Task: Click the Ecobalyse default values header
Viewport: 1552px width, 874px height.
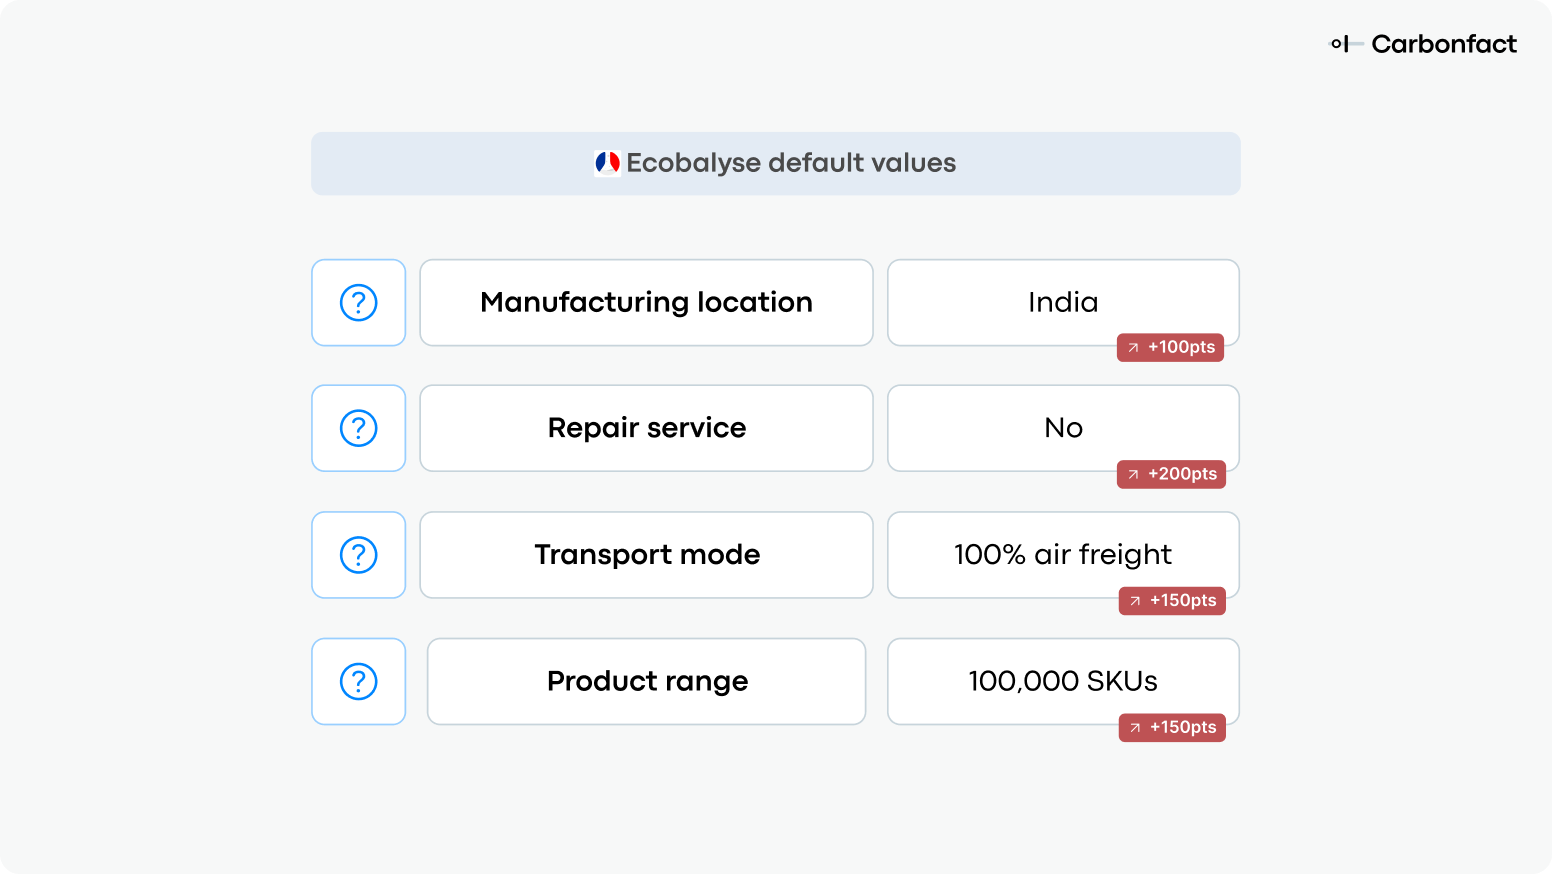Action: pyautogui.click(x=776, y=163)
